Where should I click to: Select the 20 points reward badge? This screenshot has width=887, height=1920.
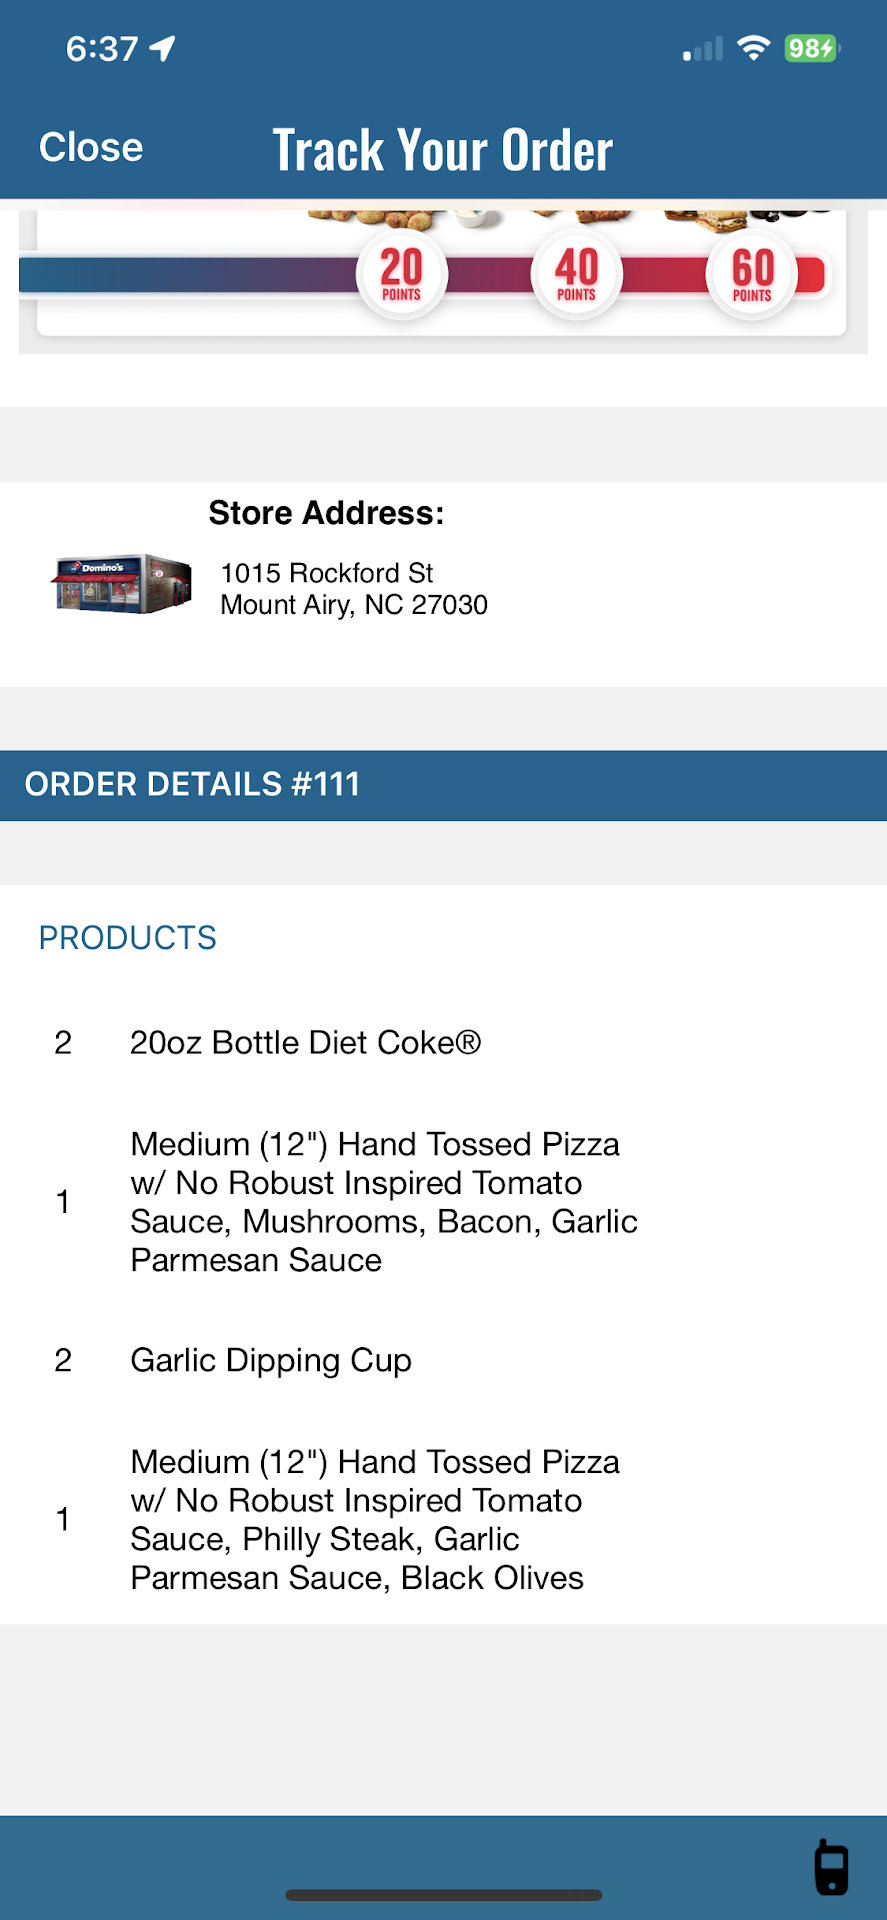[401, 274]
